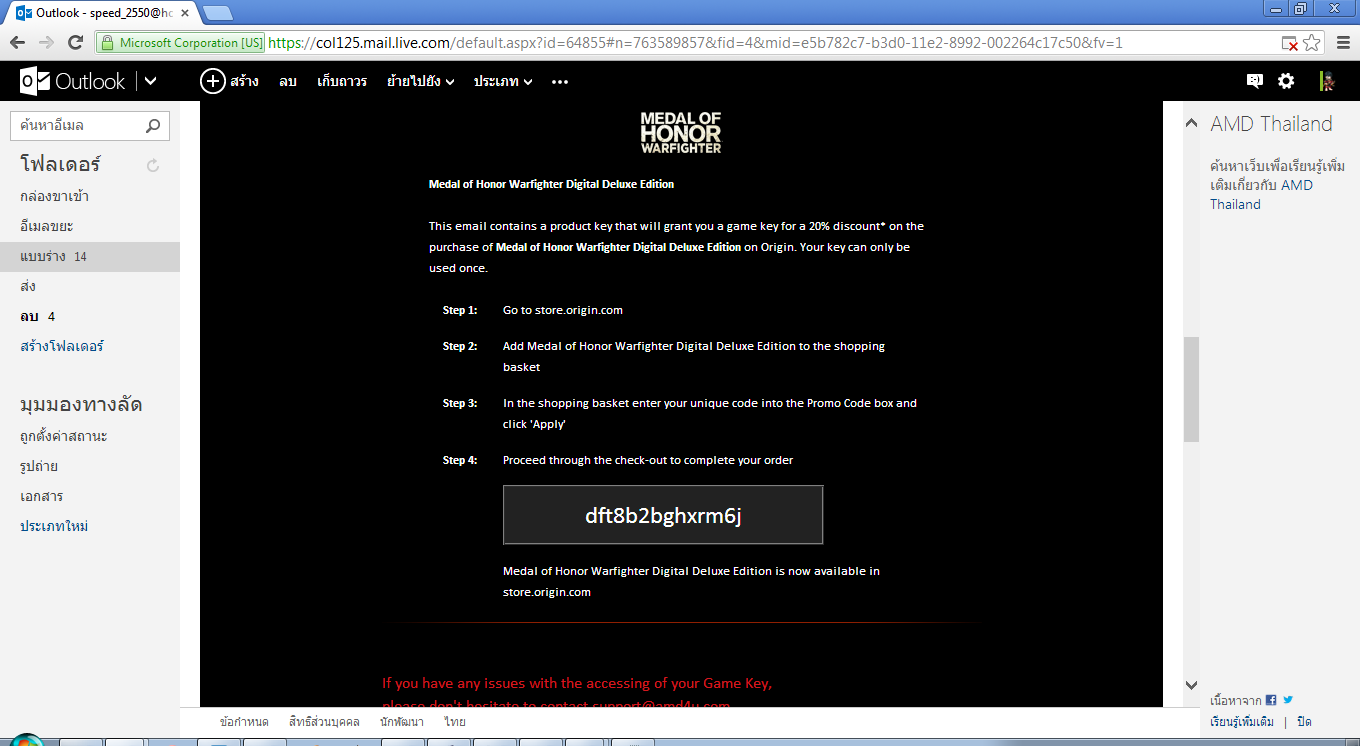
Task: Reload the page with the refresh icon
Action: (75, 43)
